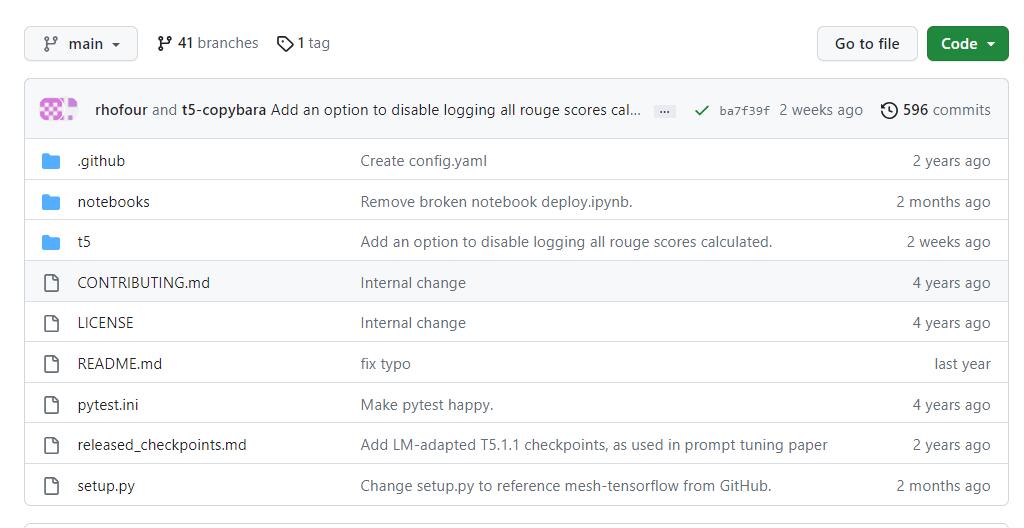View the 41 branches list
Screen dimensions: 1024x528
pos(208,43)
